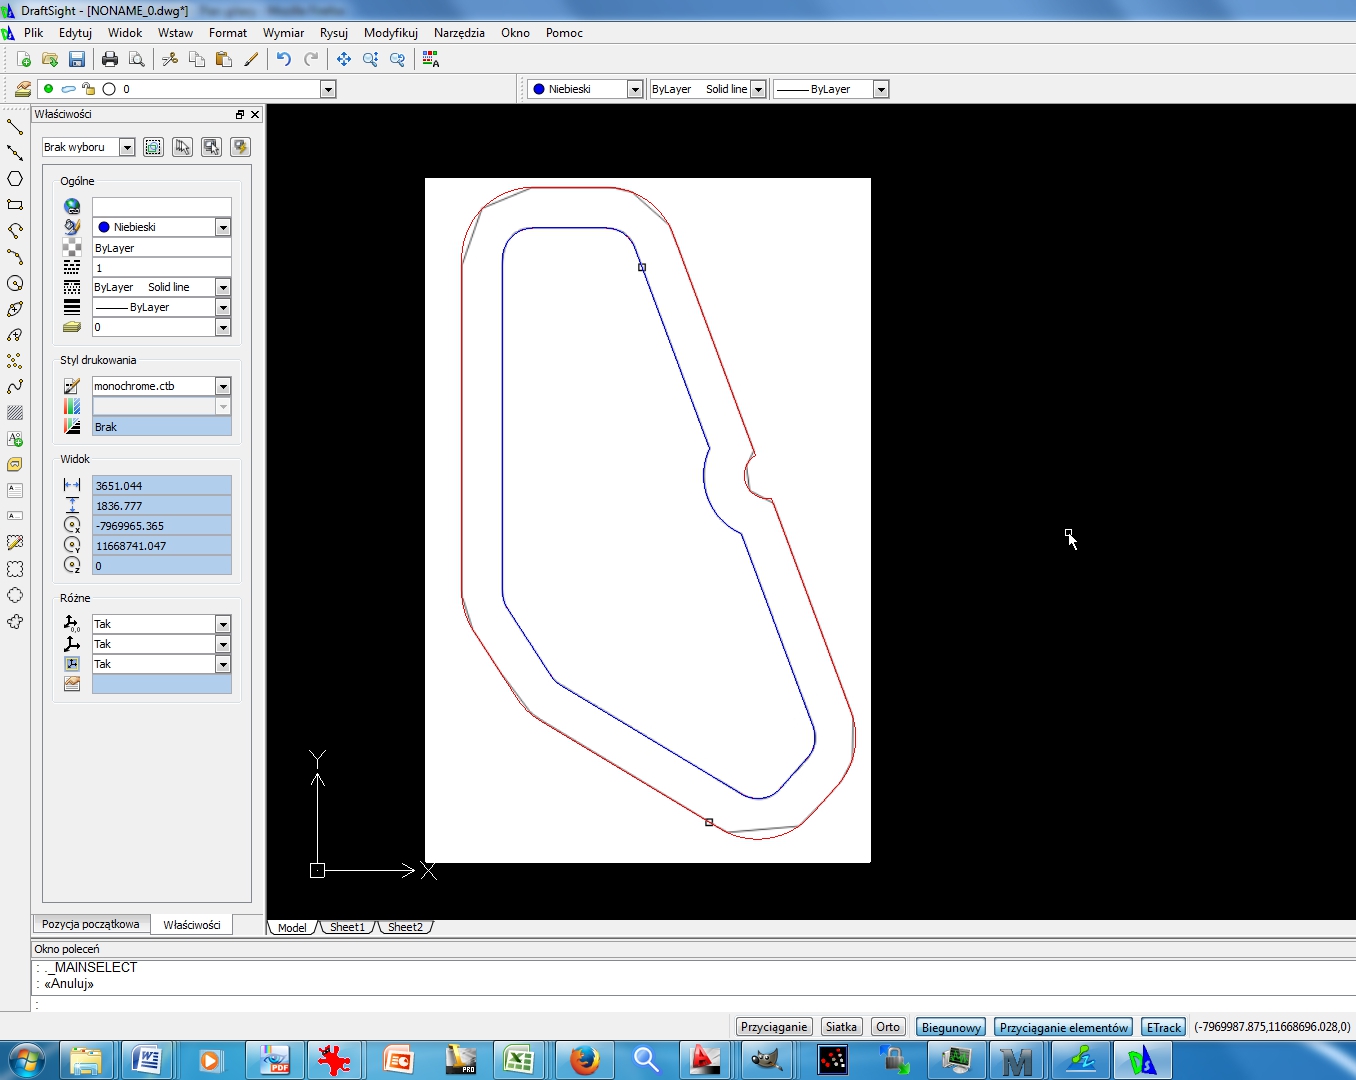Select the Polygon tool in left toolbar
Viewport: 1356px width, 1080px height.
15,179
